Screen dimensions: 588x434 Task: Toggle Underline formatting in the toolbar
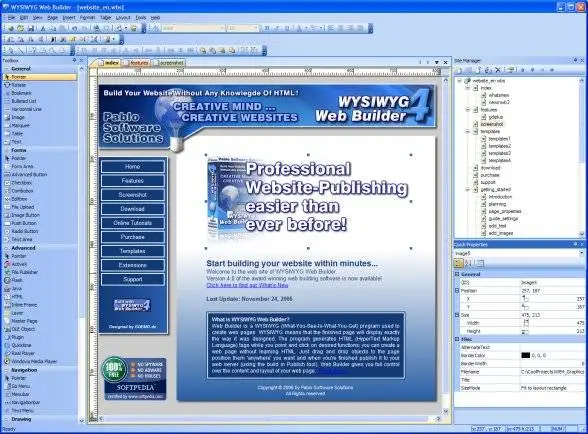[x=287, y=28]
